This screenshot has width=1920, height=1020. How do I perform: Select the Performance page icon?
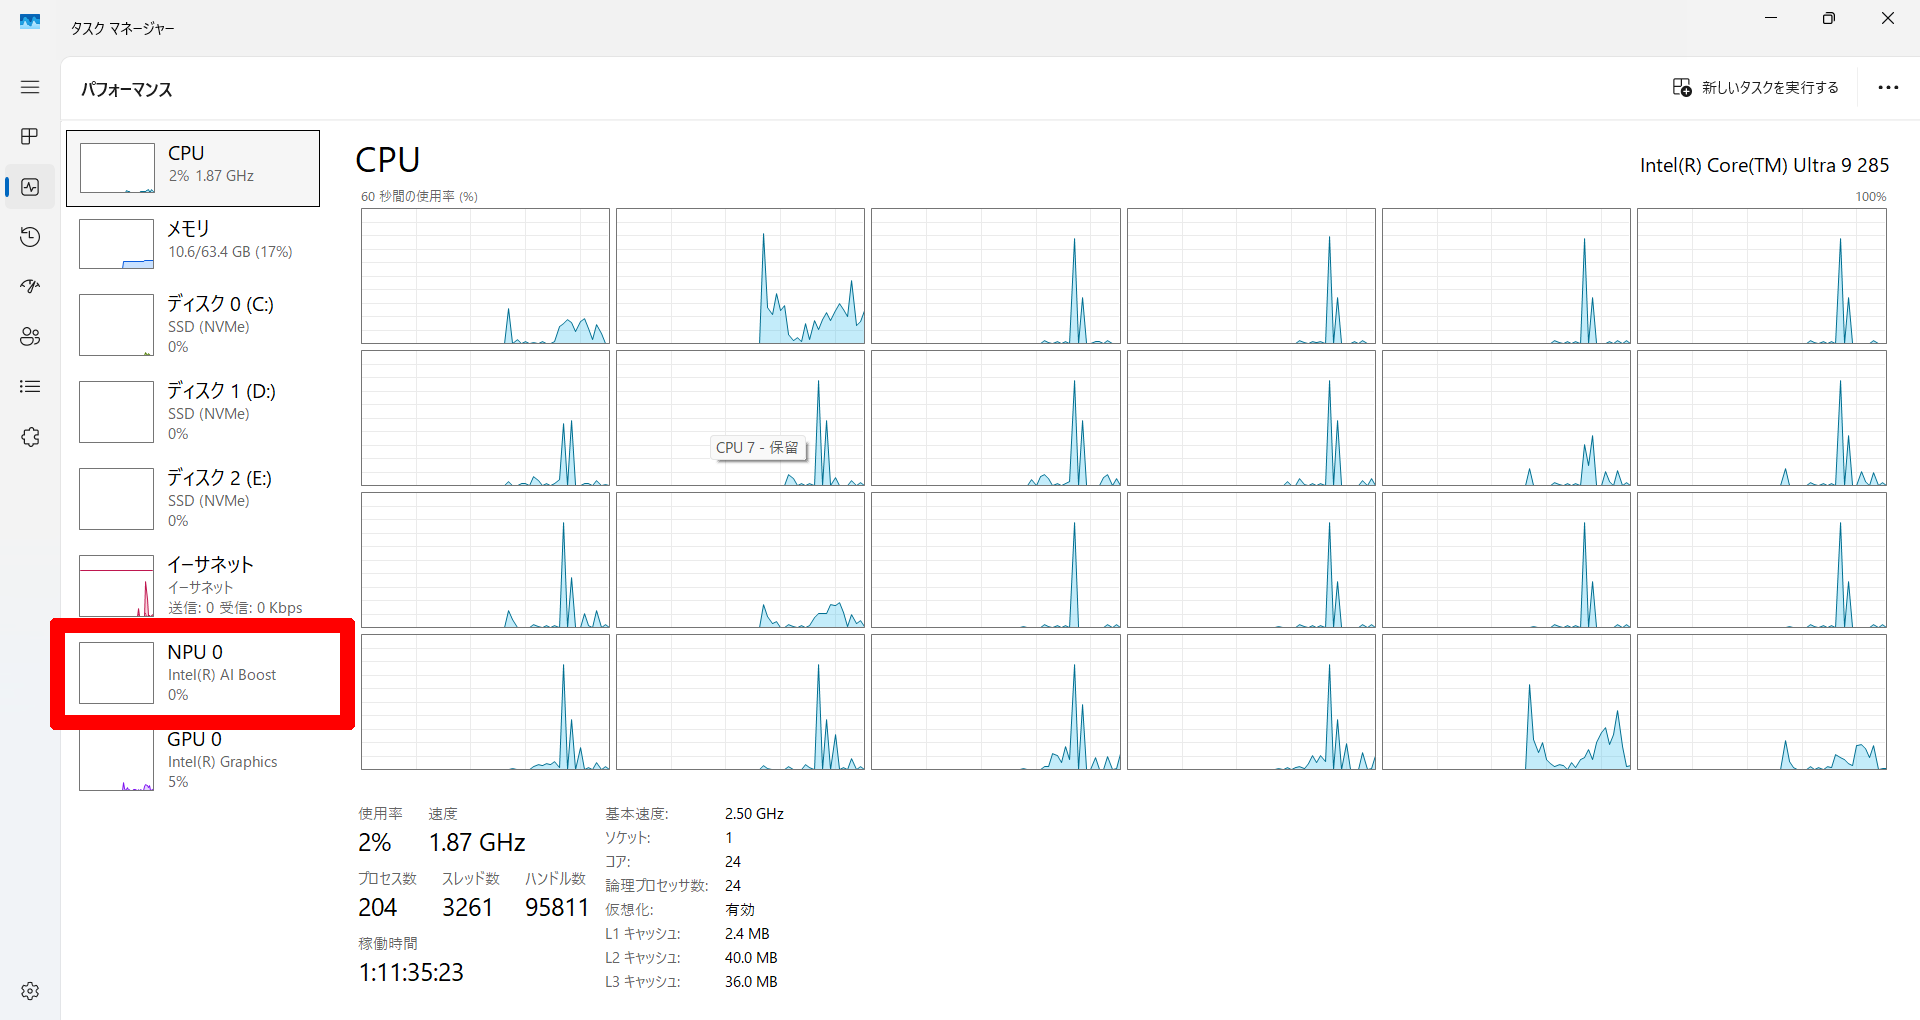(30, 187)
